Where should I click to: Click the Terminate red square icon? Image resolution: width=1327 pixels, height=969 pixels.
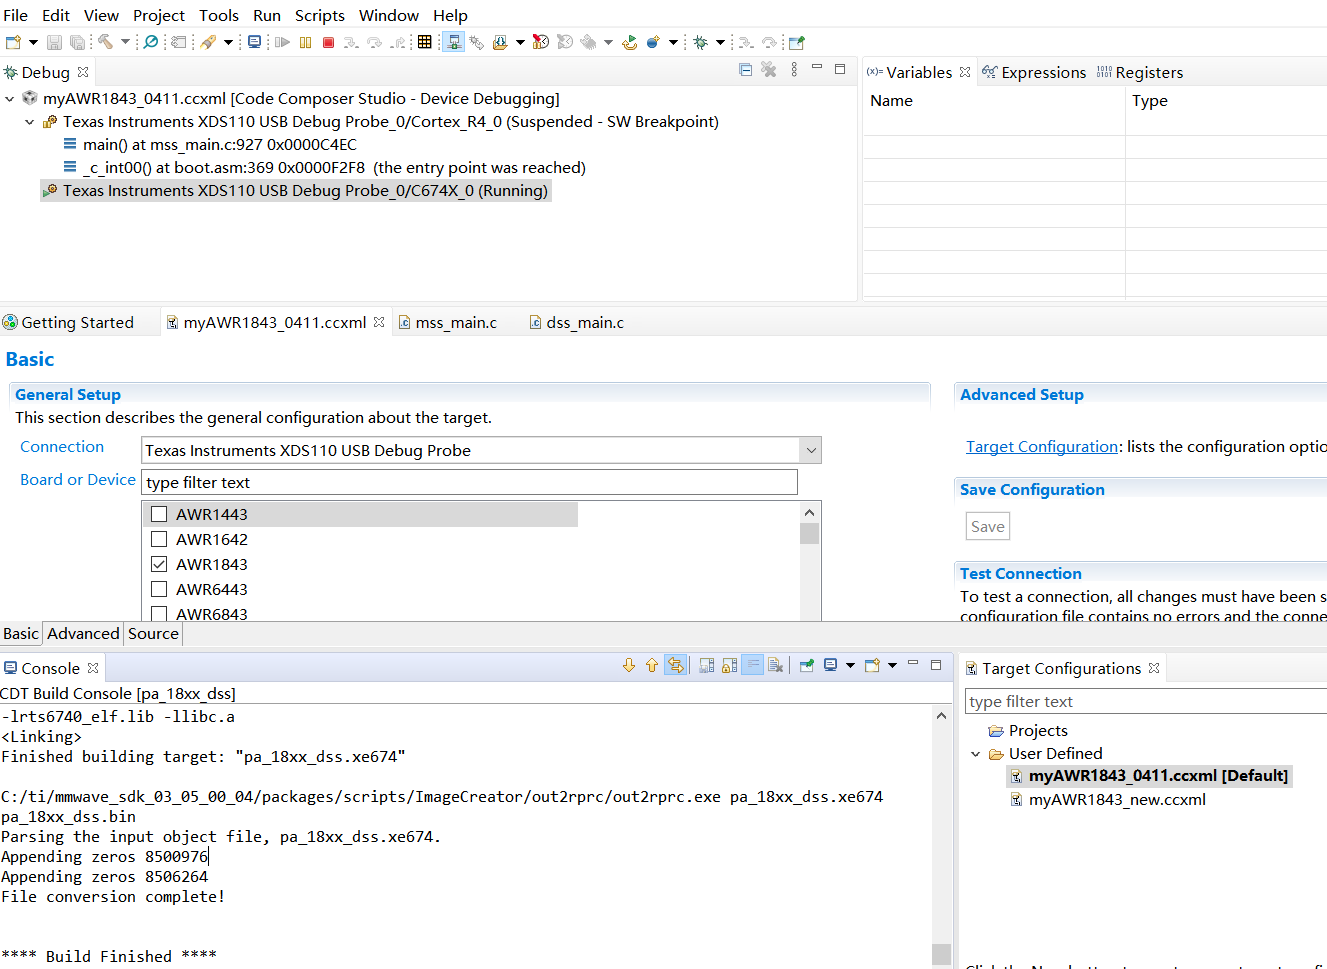[x=328, y=42]
